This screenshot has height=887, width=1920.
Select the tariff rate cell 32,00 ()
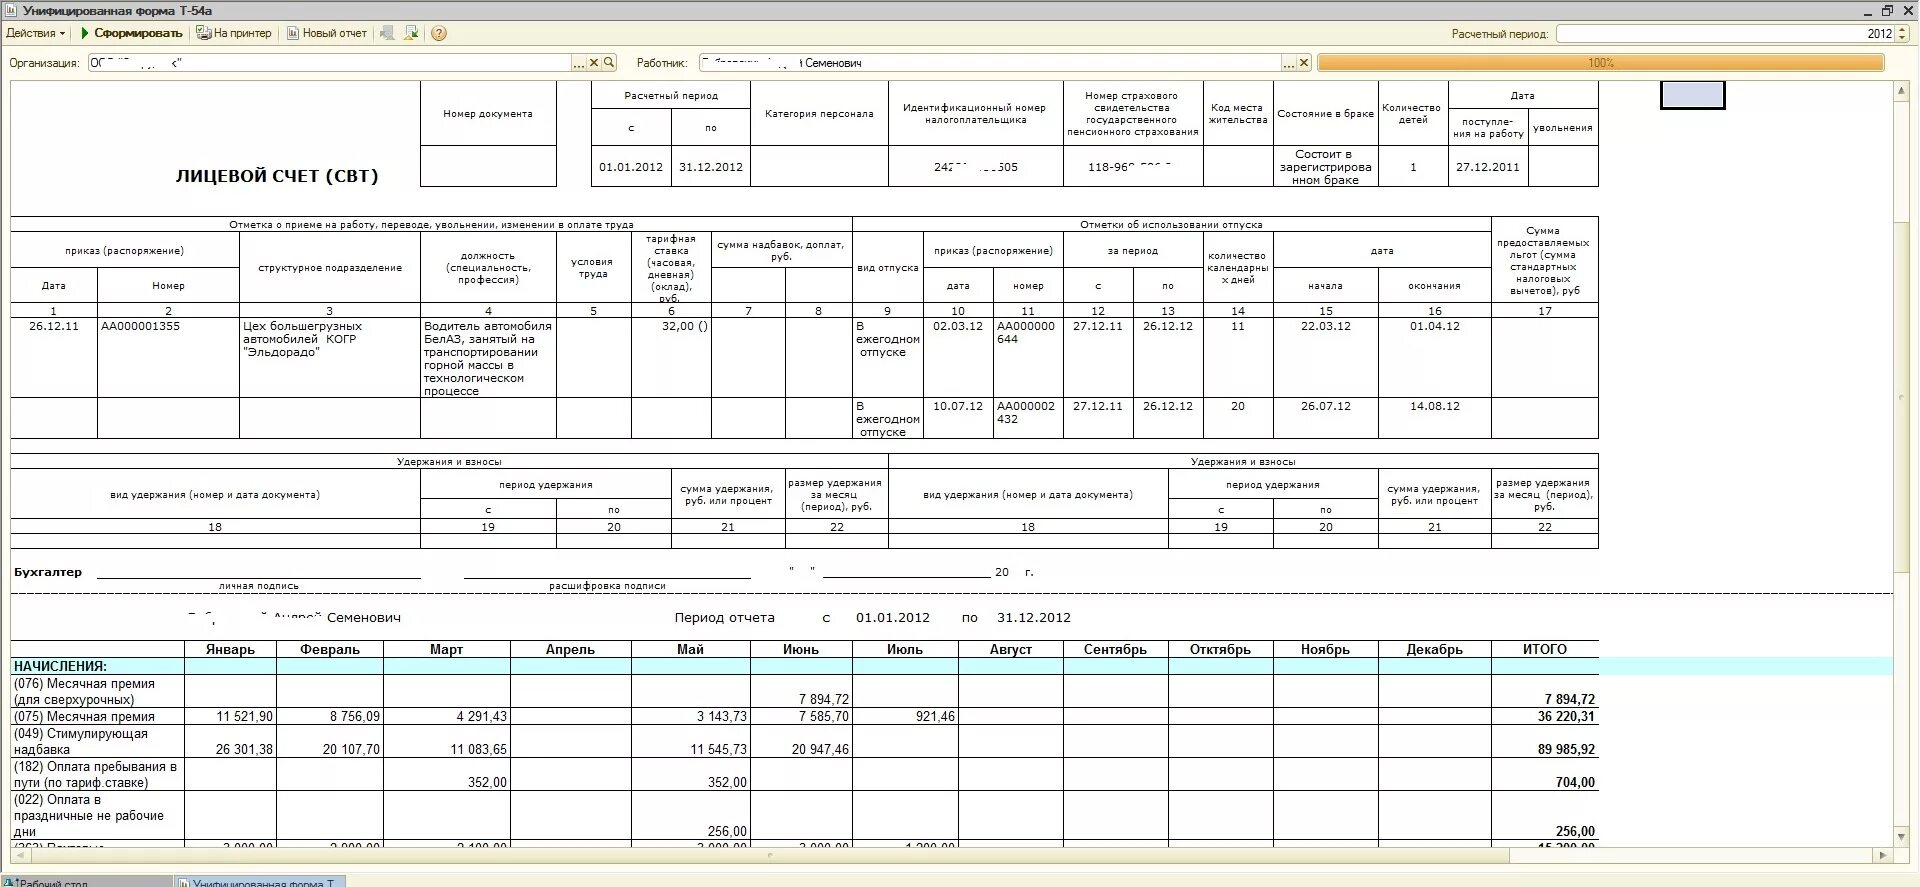click(671, 357)
